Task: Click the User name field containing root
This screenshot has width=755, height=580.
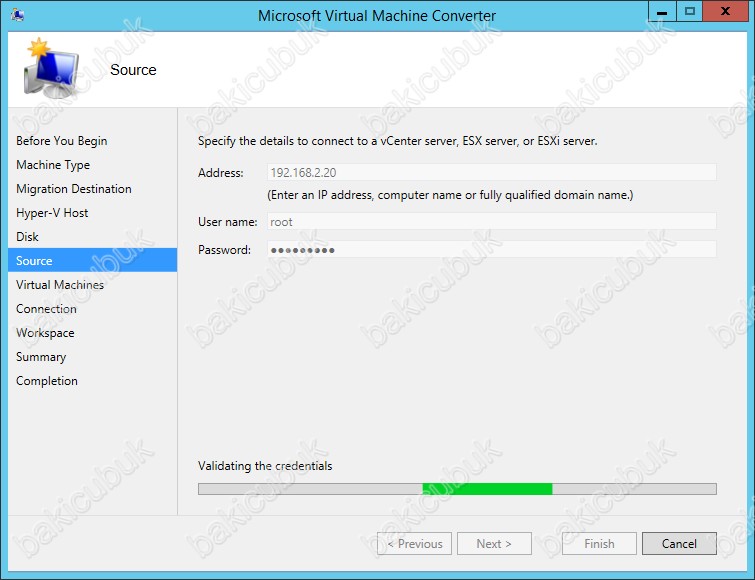Action: click(492, 221)
